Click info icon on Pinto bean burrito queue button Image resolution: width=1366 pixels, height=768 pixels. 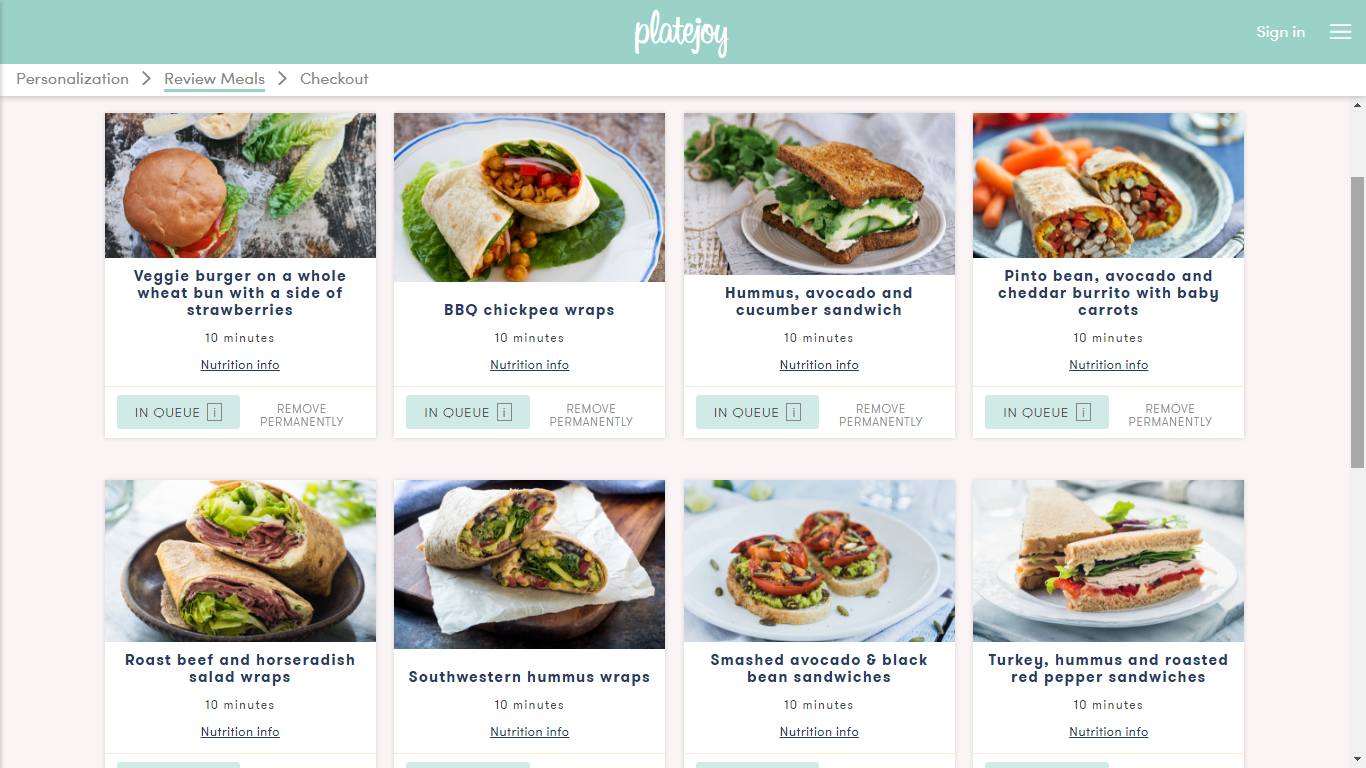coord(1083,412)
